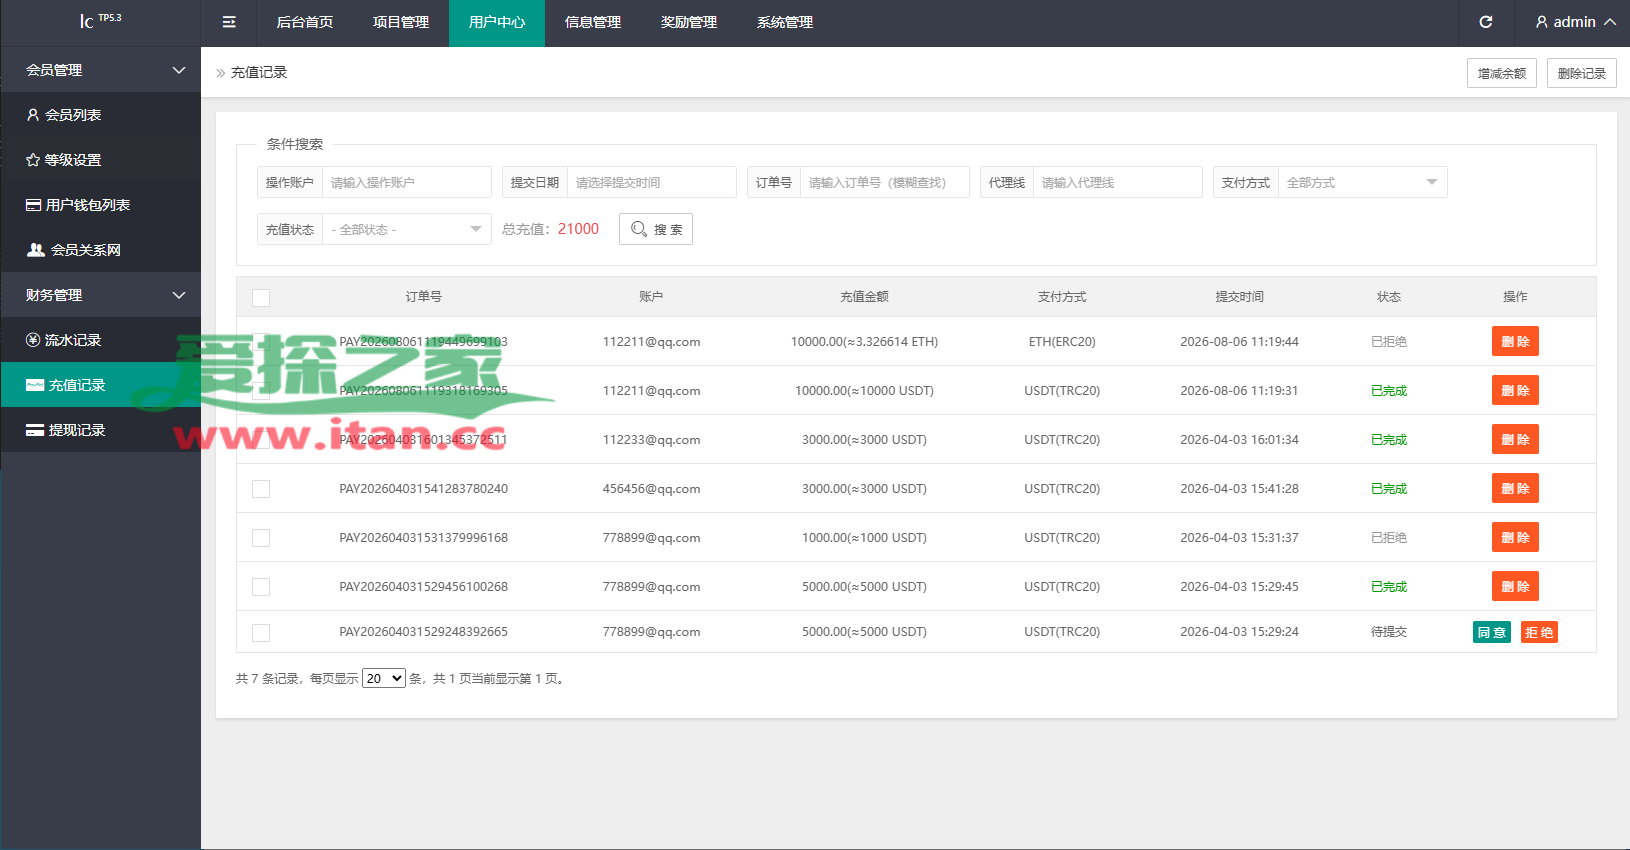Click order number PAY202604031541283780240
Screen dimensions: 1630x850
423,489
